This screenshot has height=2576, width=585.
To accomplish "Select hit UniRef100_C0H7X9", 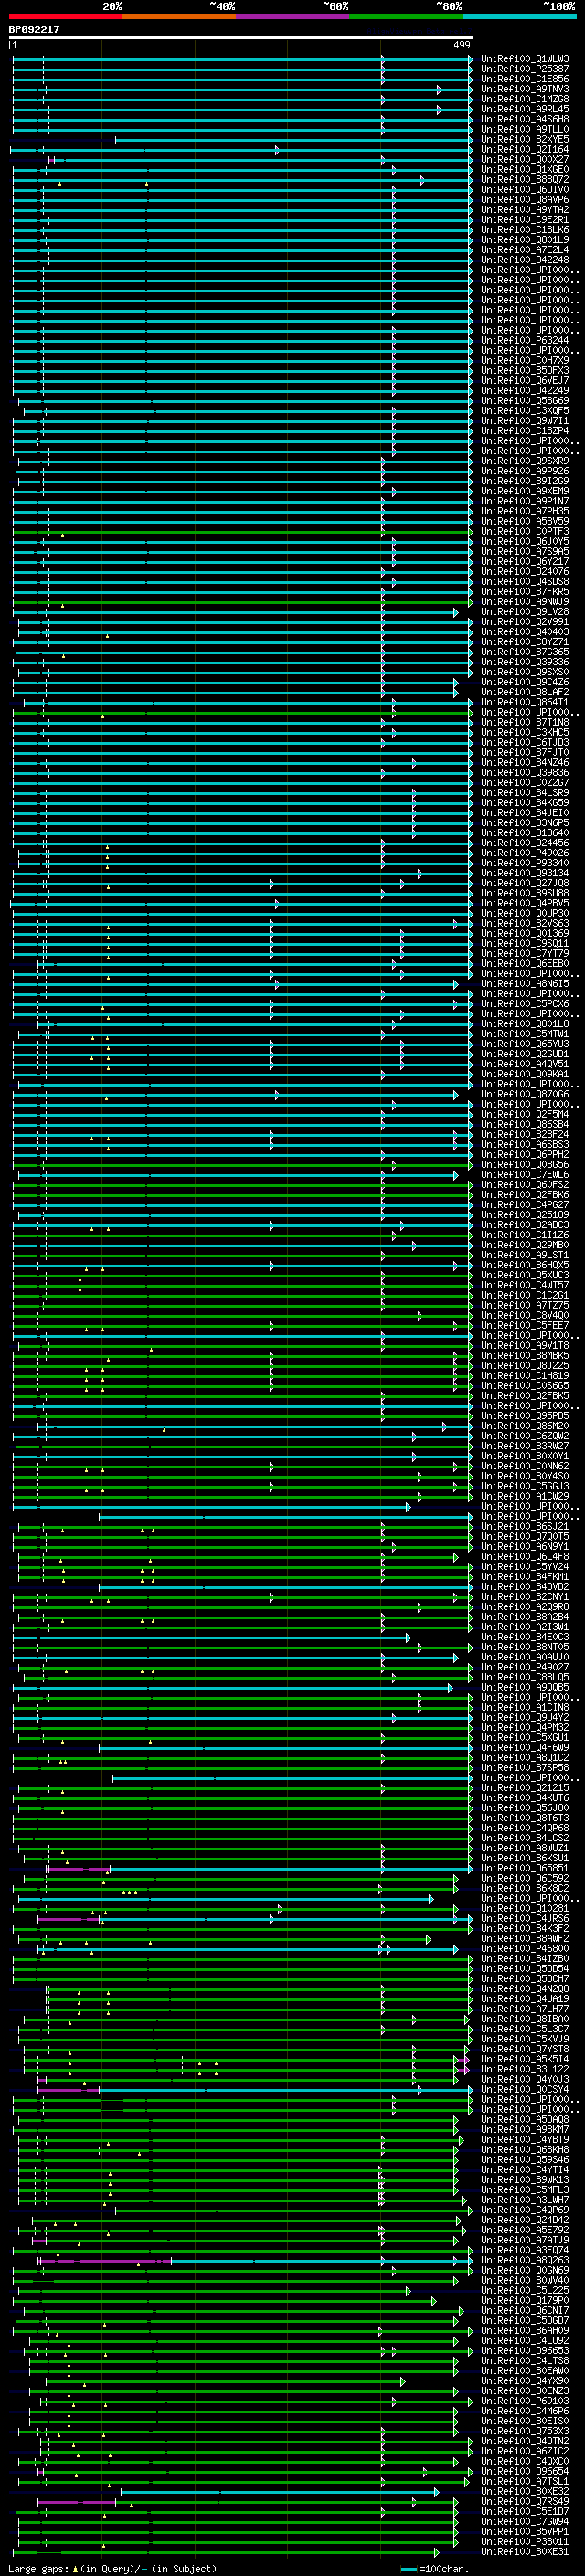I will point(524,360).
